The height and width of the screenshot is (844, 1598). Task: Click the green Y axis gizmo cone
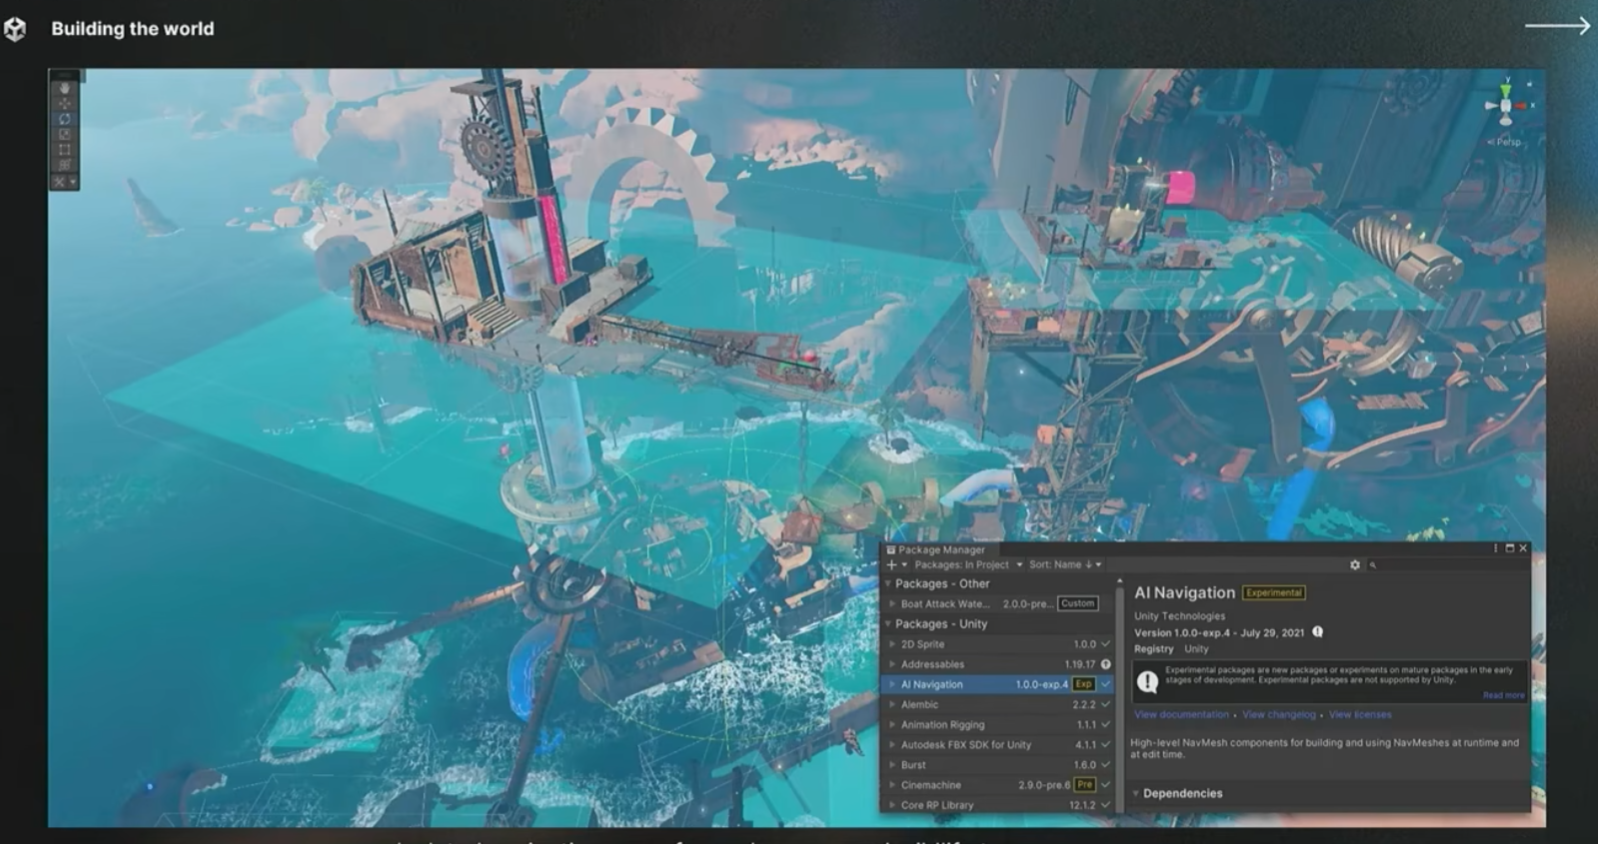coord(1505,90)
